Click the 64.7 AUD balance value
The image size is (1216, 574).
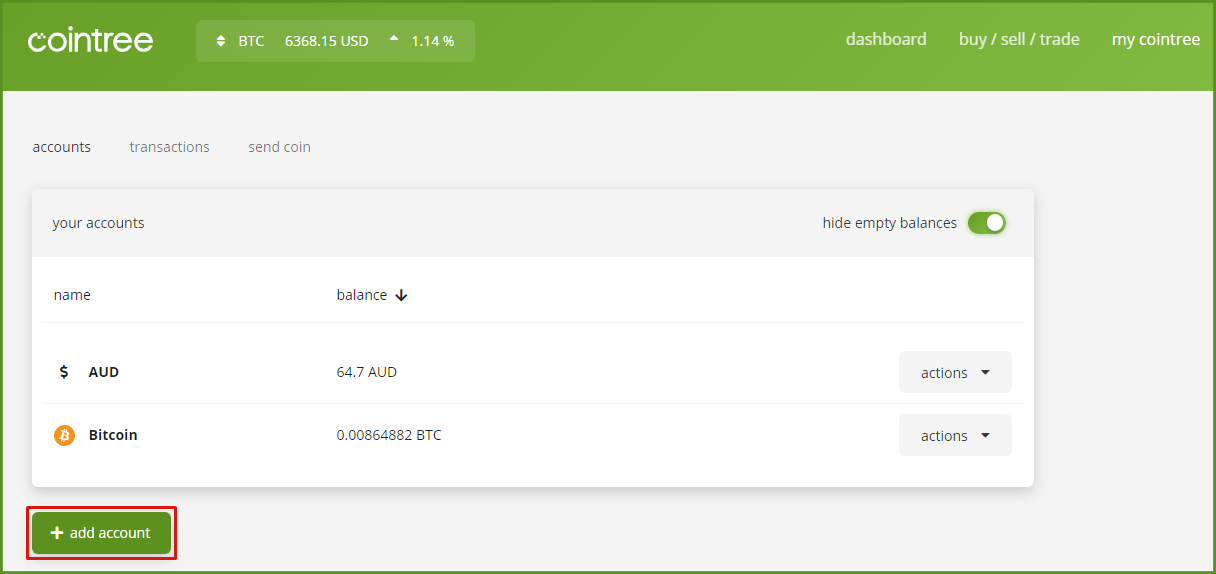pyautogui.click(x=367, y=372)
